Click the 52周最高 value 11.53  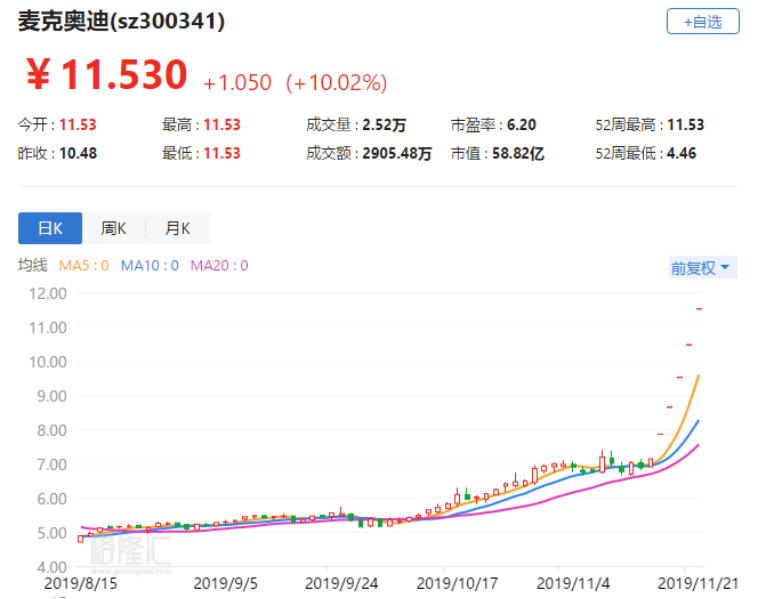[686, 125]
